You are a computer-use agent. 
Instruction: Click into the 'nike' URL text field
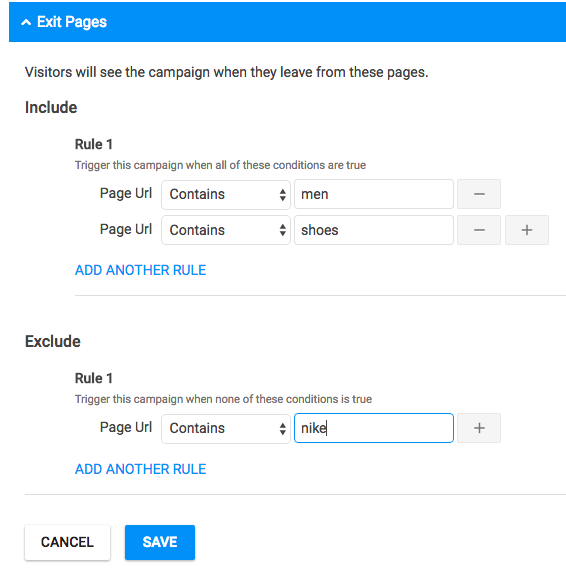(374, 428)
